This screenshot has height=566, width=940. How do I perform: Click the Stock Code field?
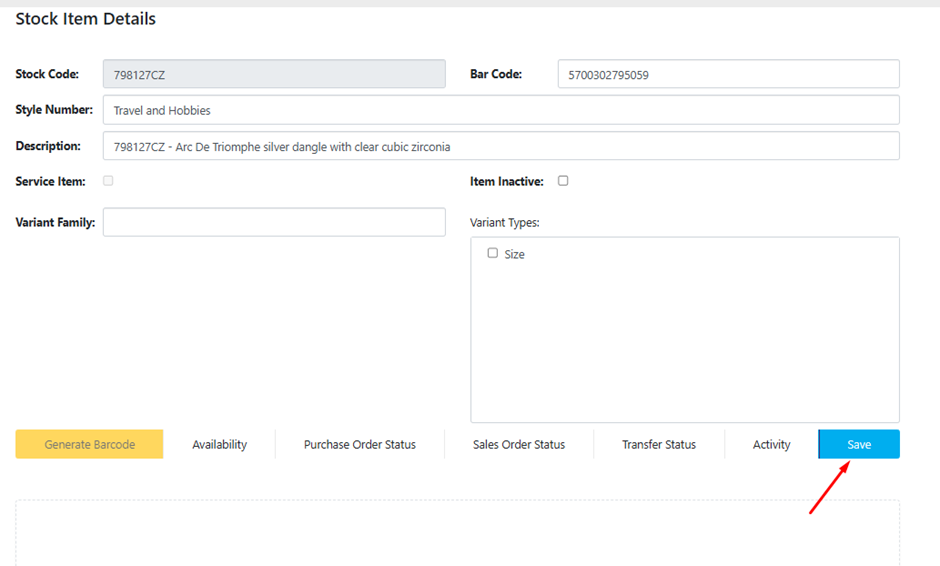pos(273,74)
